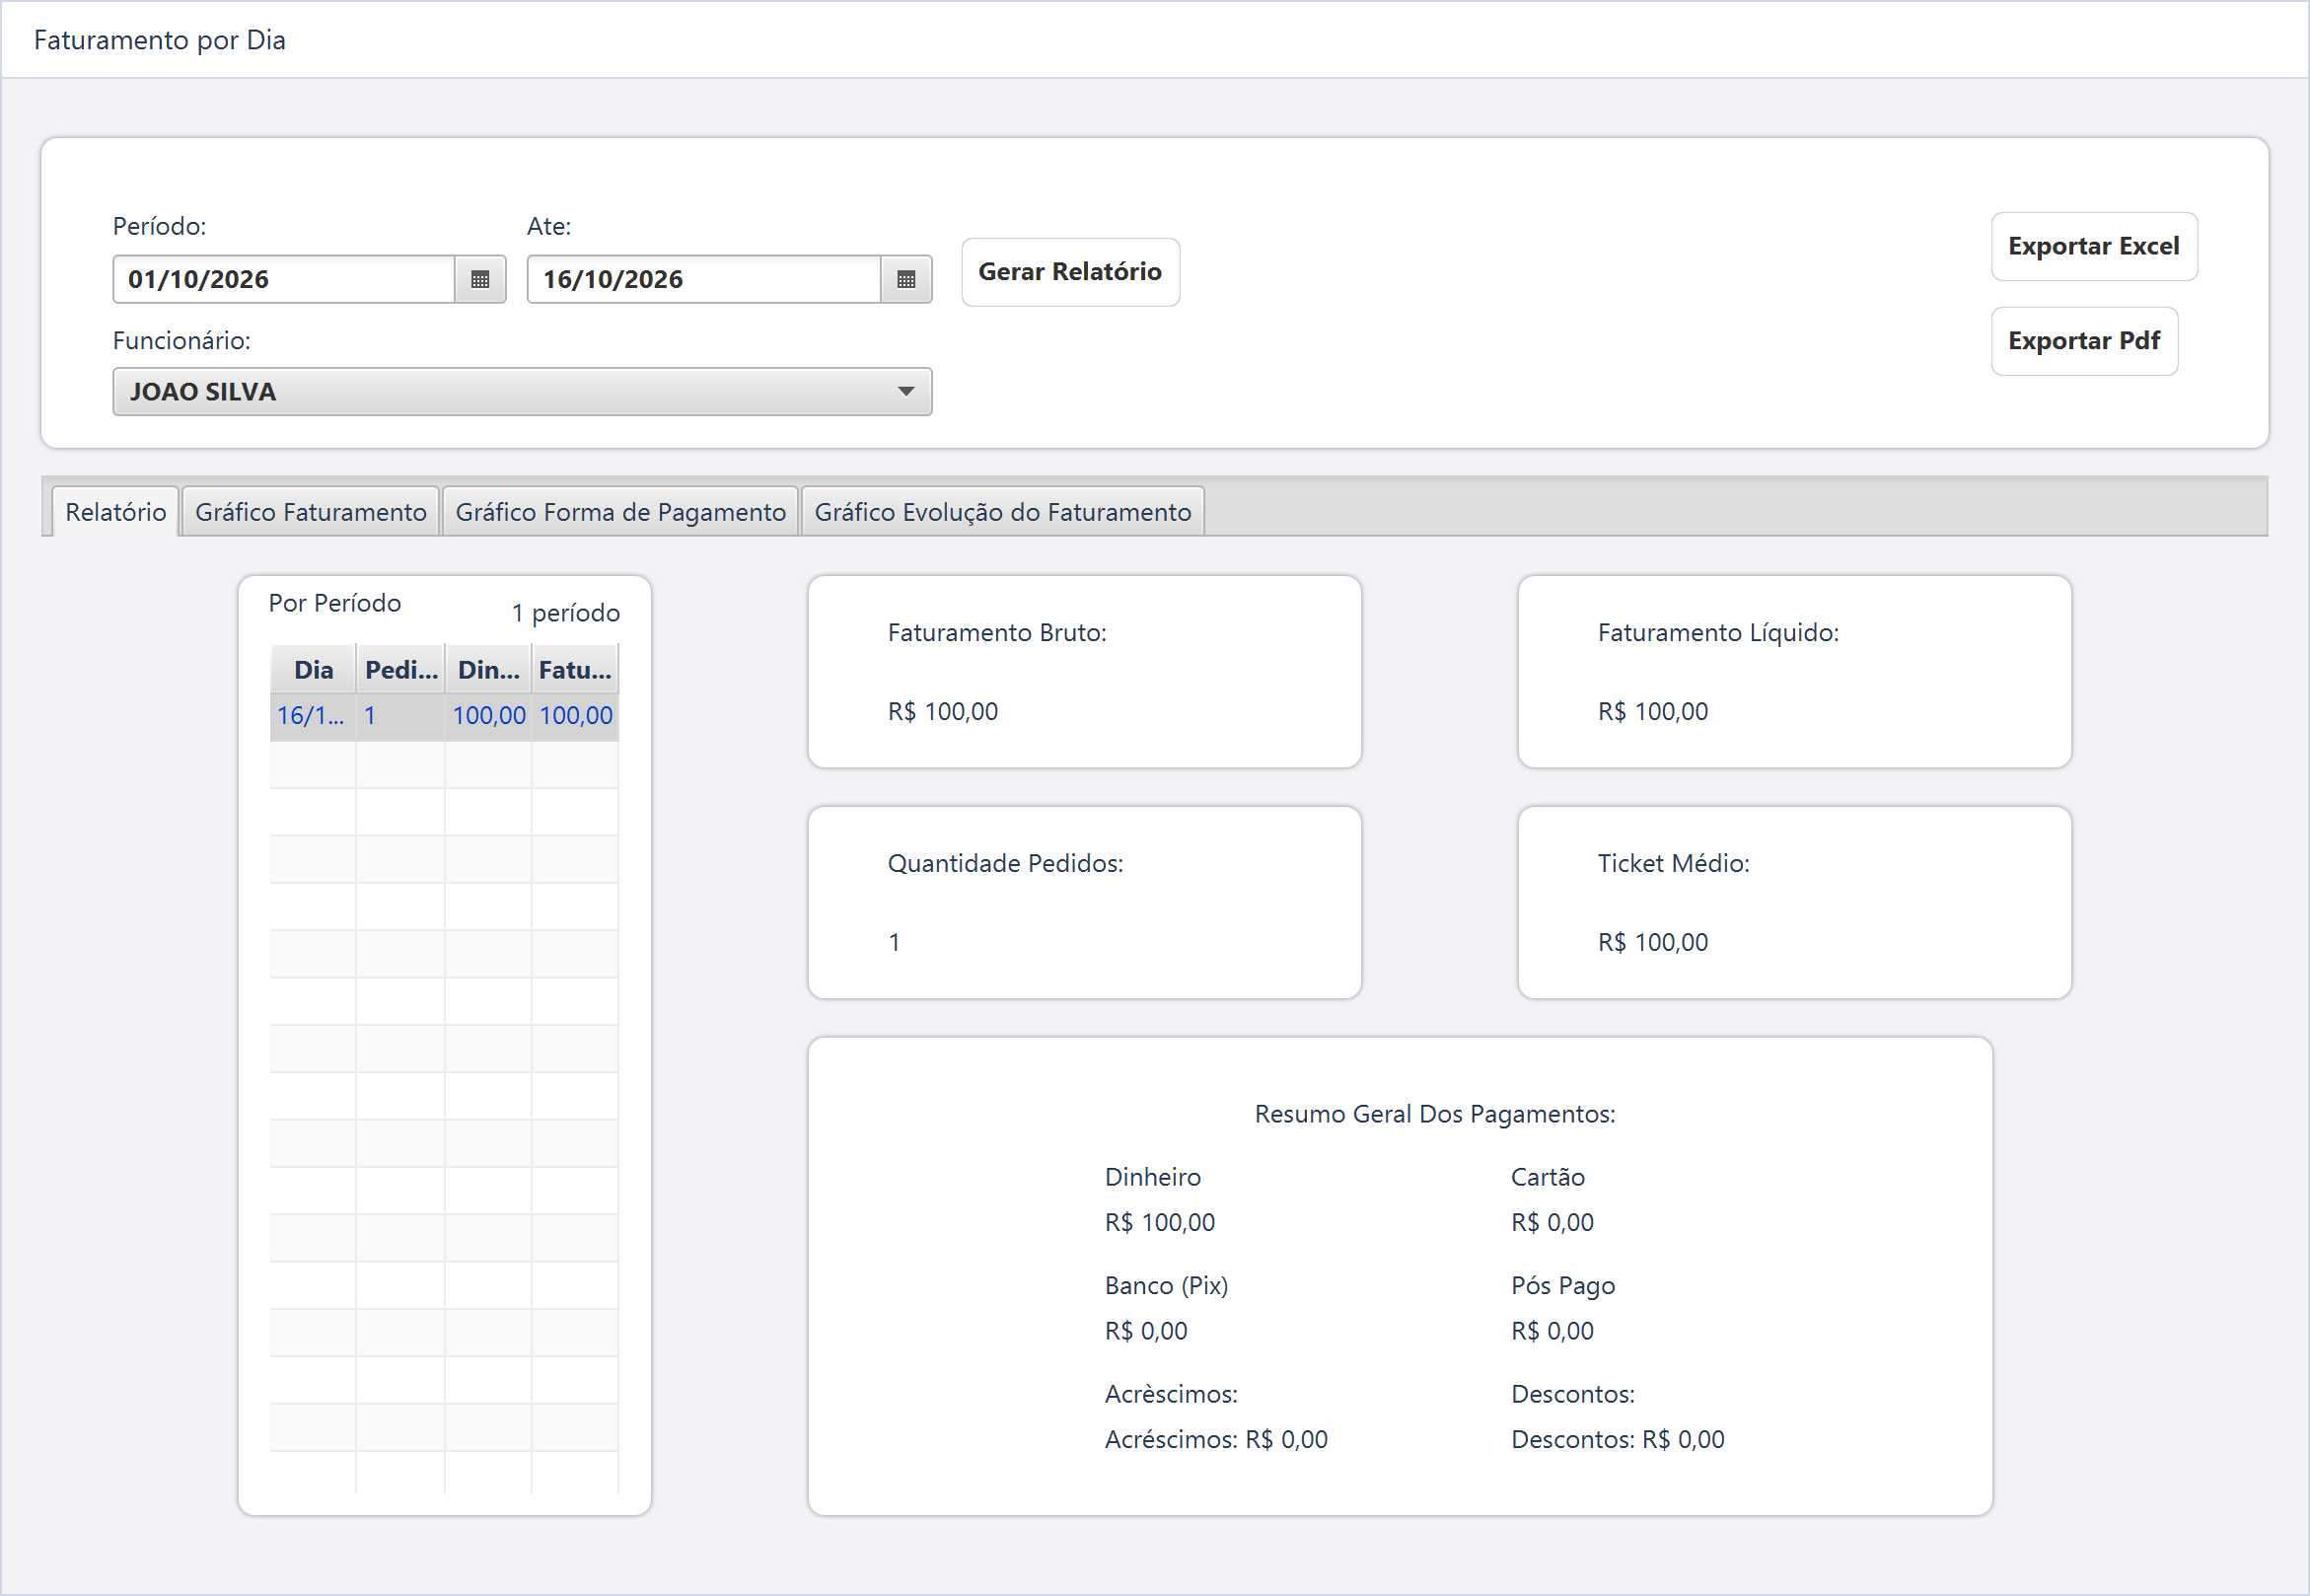Open the Gráfico Forma de Pagamento tab
This screenshot has height=1596, width=2310.
pyautogui.click(x=620, y=512)
